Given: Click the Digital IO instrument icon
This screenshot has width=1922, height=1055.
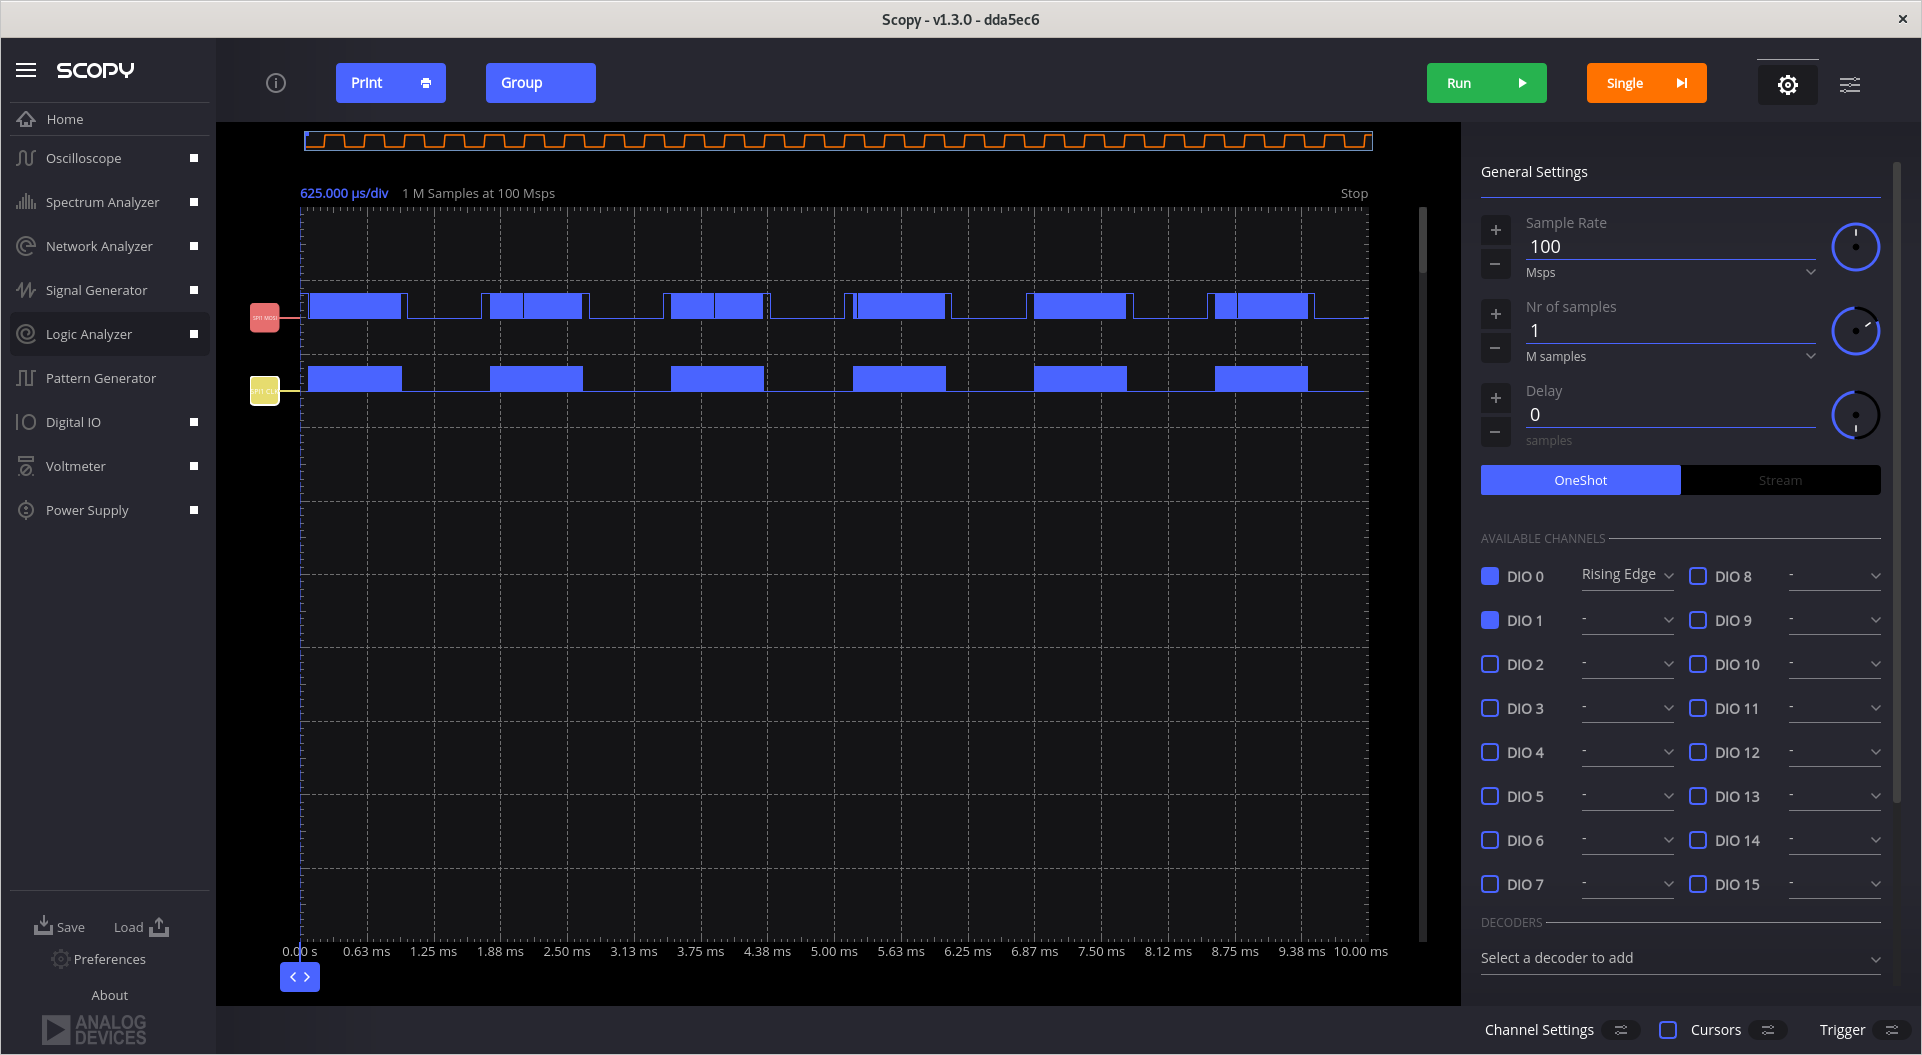Looking at the screenshot, I should click(26, 422).
